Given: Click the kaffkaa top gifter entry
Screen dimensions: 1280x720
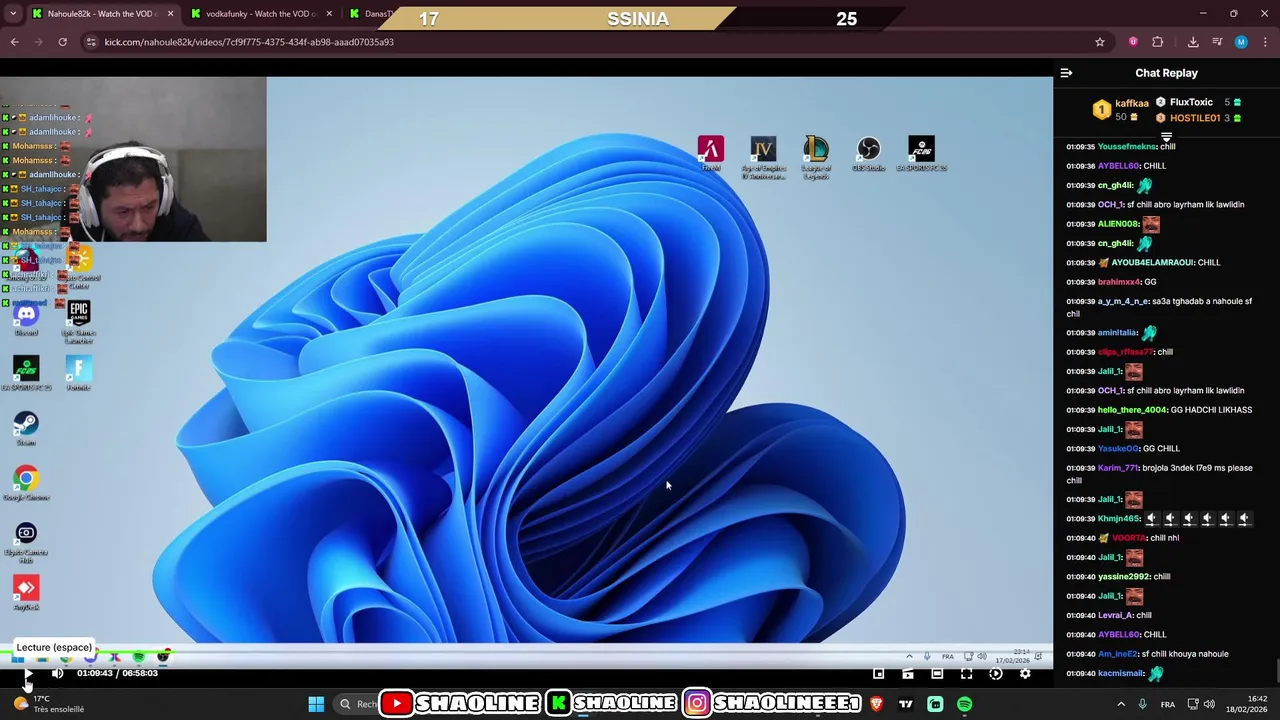Looking at the screenshot, I should coord(1120,110).
